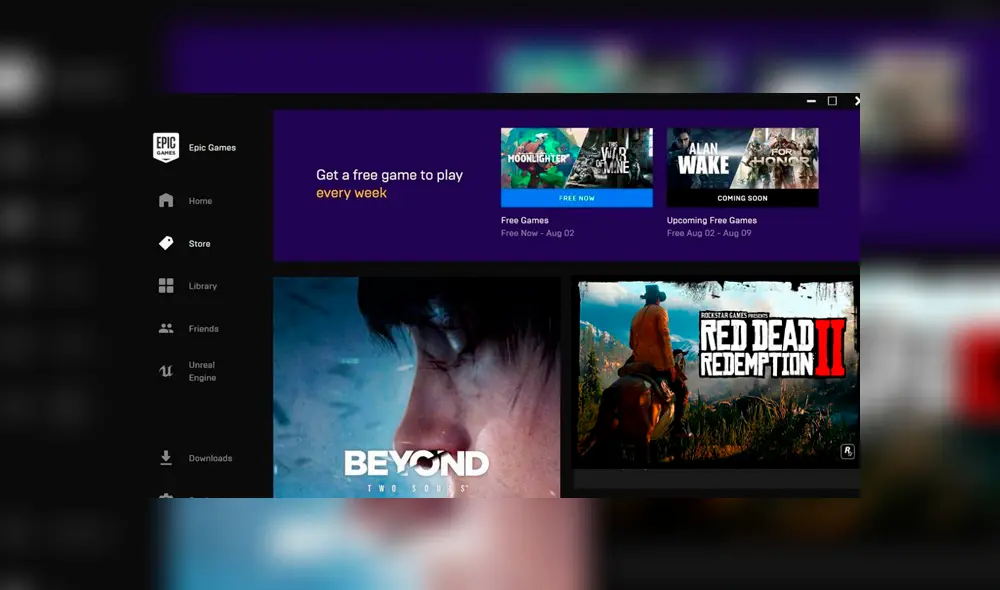Click the Epic Games logo
The height and width of the screenshot is (590, 1000).
tap(166, 147)
